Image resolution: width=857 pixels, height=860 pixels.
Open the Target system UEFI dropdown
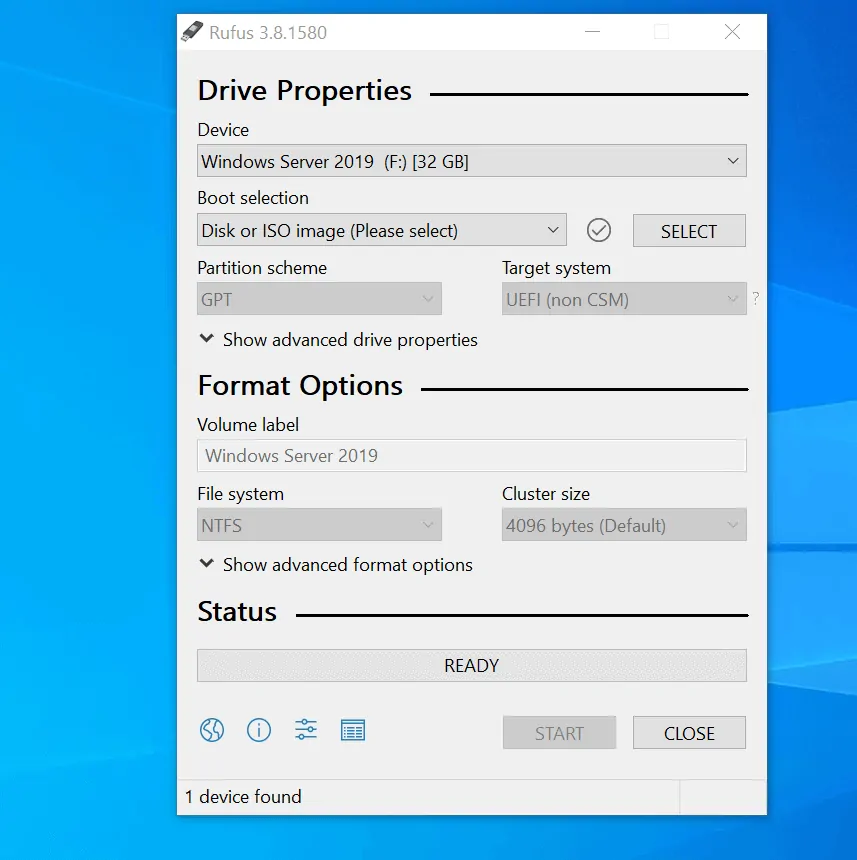pos(623,298)
